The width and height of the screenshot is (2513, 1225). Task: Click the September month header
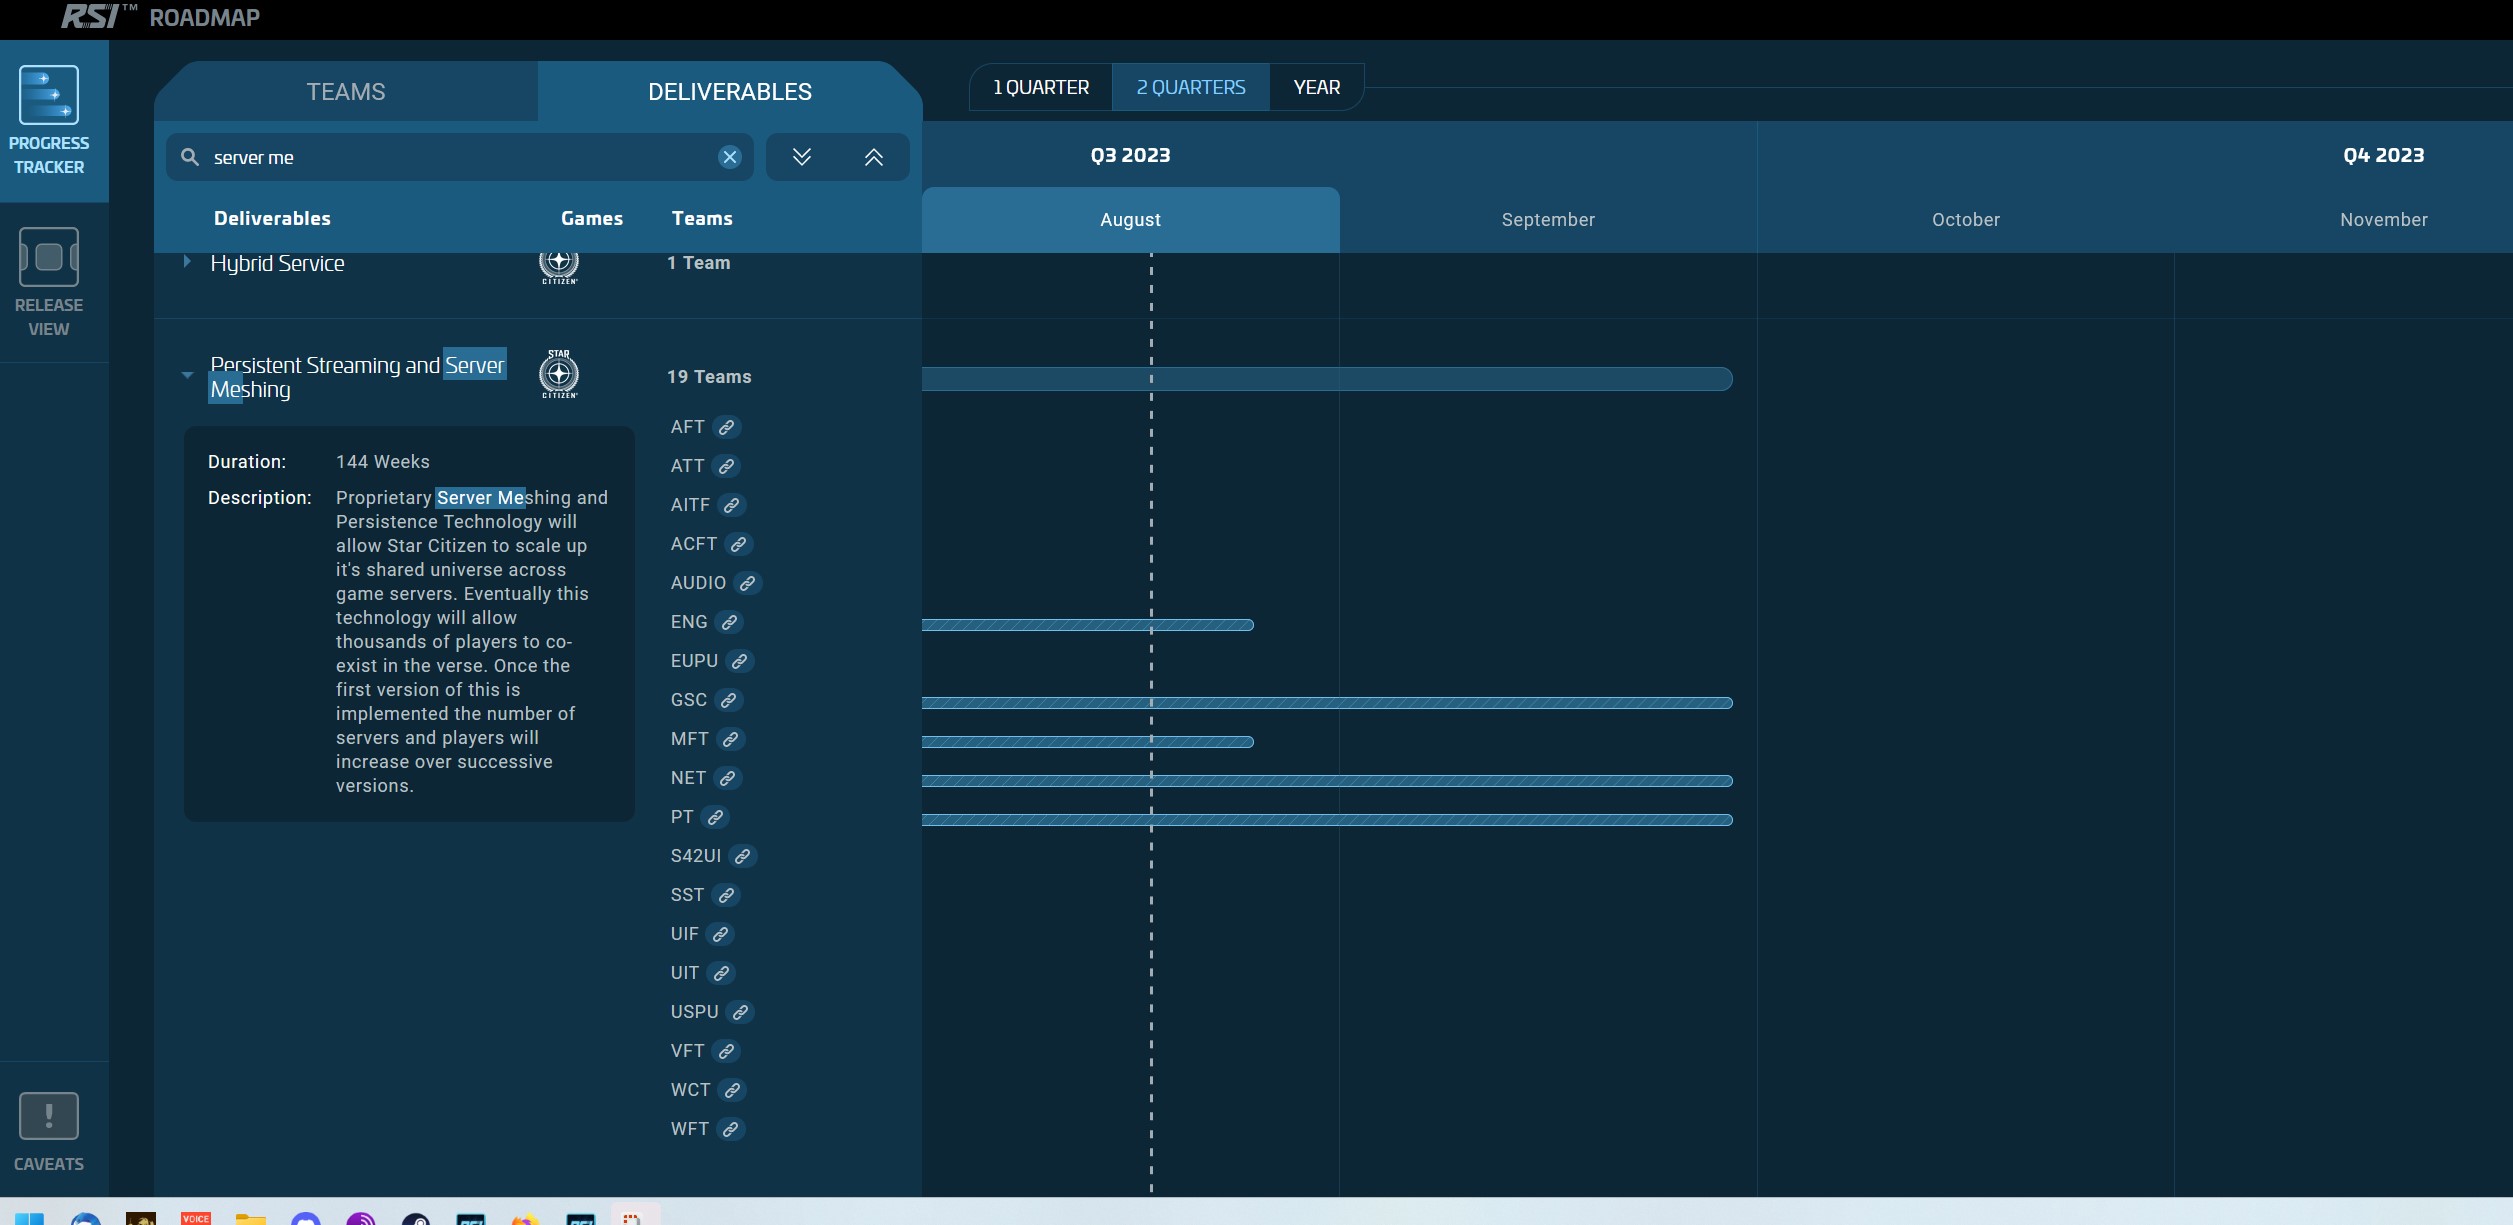(x=1547, y=220)
